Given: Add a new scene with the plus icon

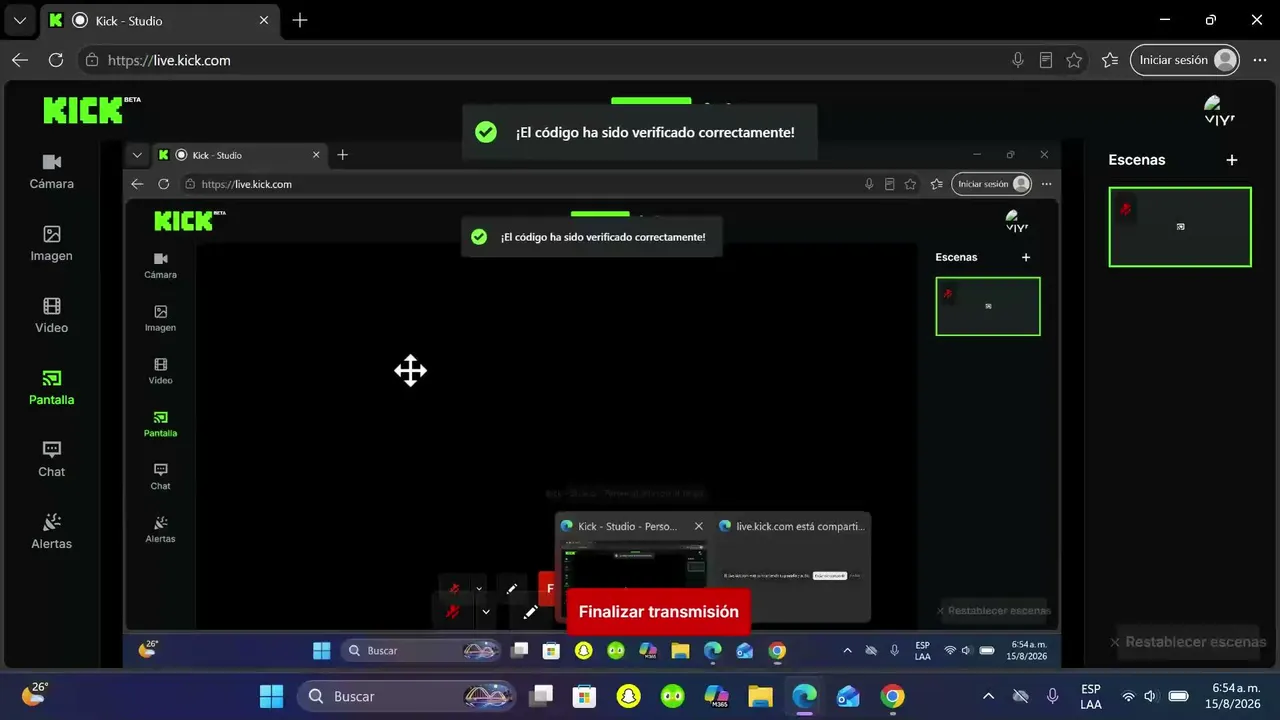Looking at the screenshot, I should [1232, 160].
